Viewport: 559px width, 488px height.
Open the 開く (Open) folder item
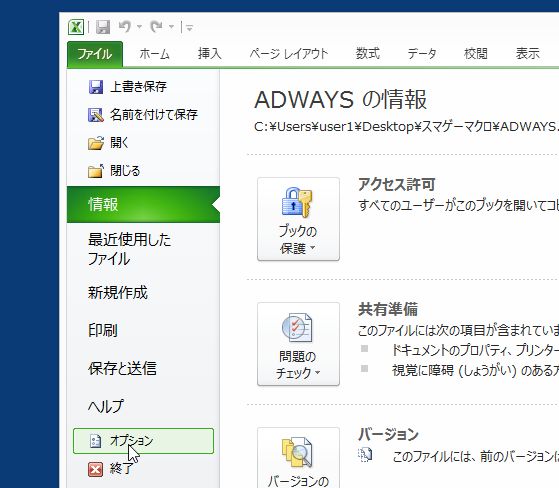coord(108,143)
